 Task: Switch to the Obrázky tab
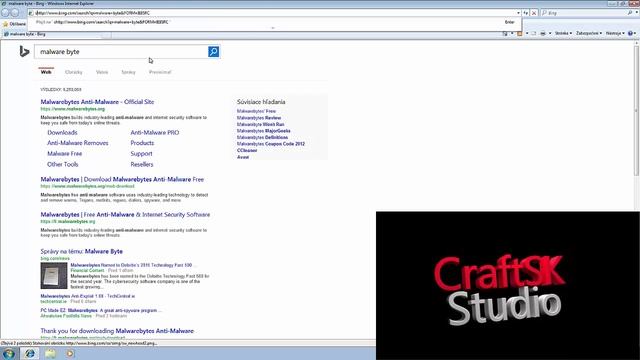point(73,72)
